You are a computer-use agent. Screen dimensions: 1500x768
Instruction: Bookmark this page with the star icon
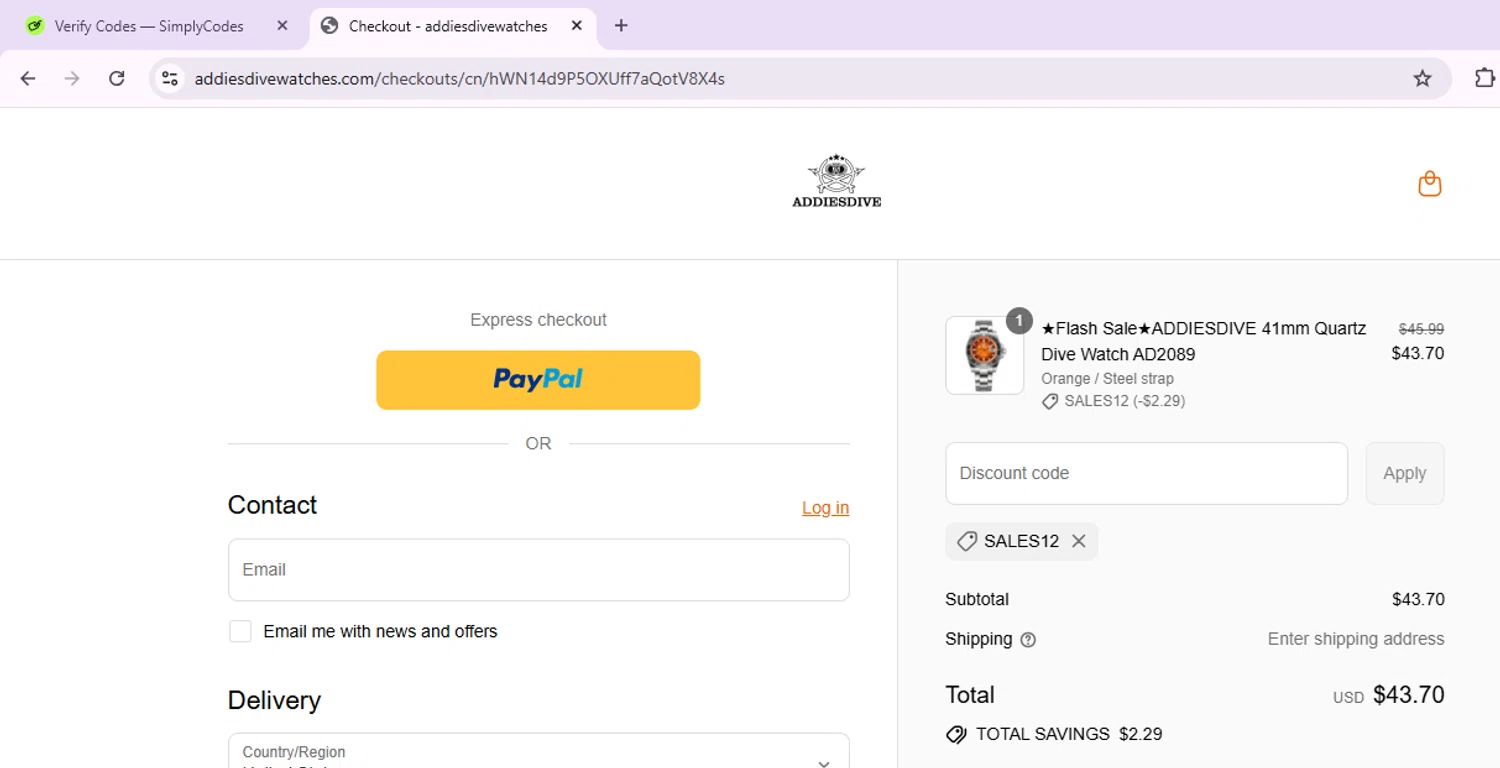coord(1422,78)
